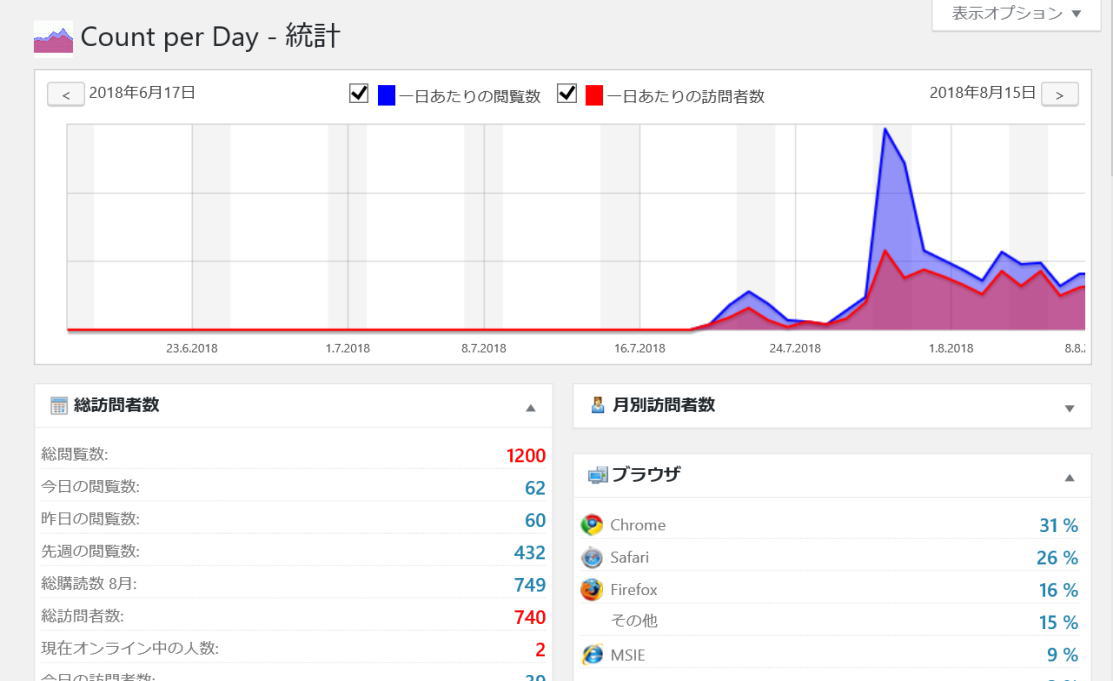Image resolution: width=1113 pixels, height=681 pixels.
Task: Go to next date range in chart
Action: pyautogui.click(x=1059, y=94)
